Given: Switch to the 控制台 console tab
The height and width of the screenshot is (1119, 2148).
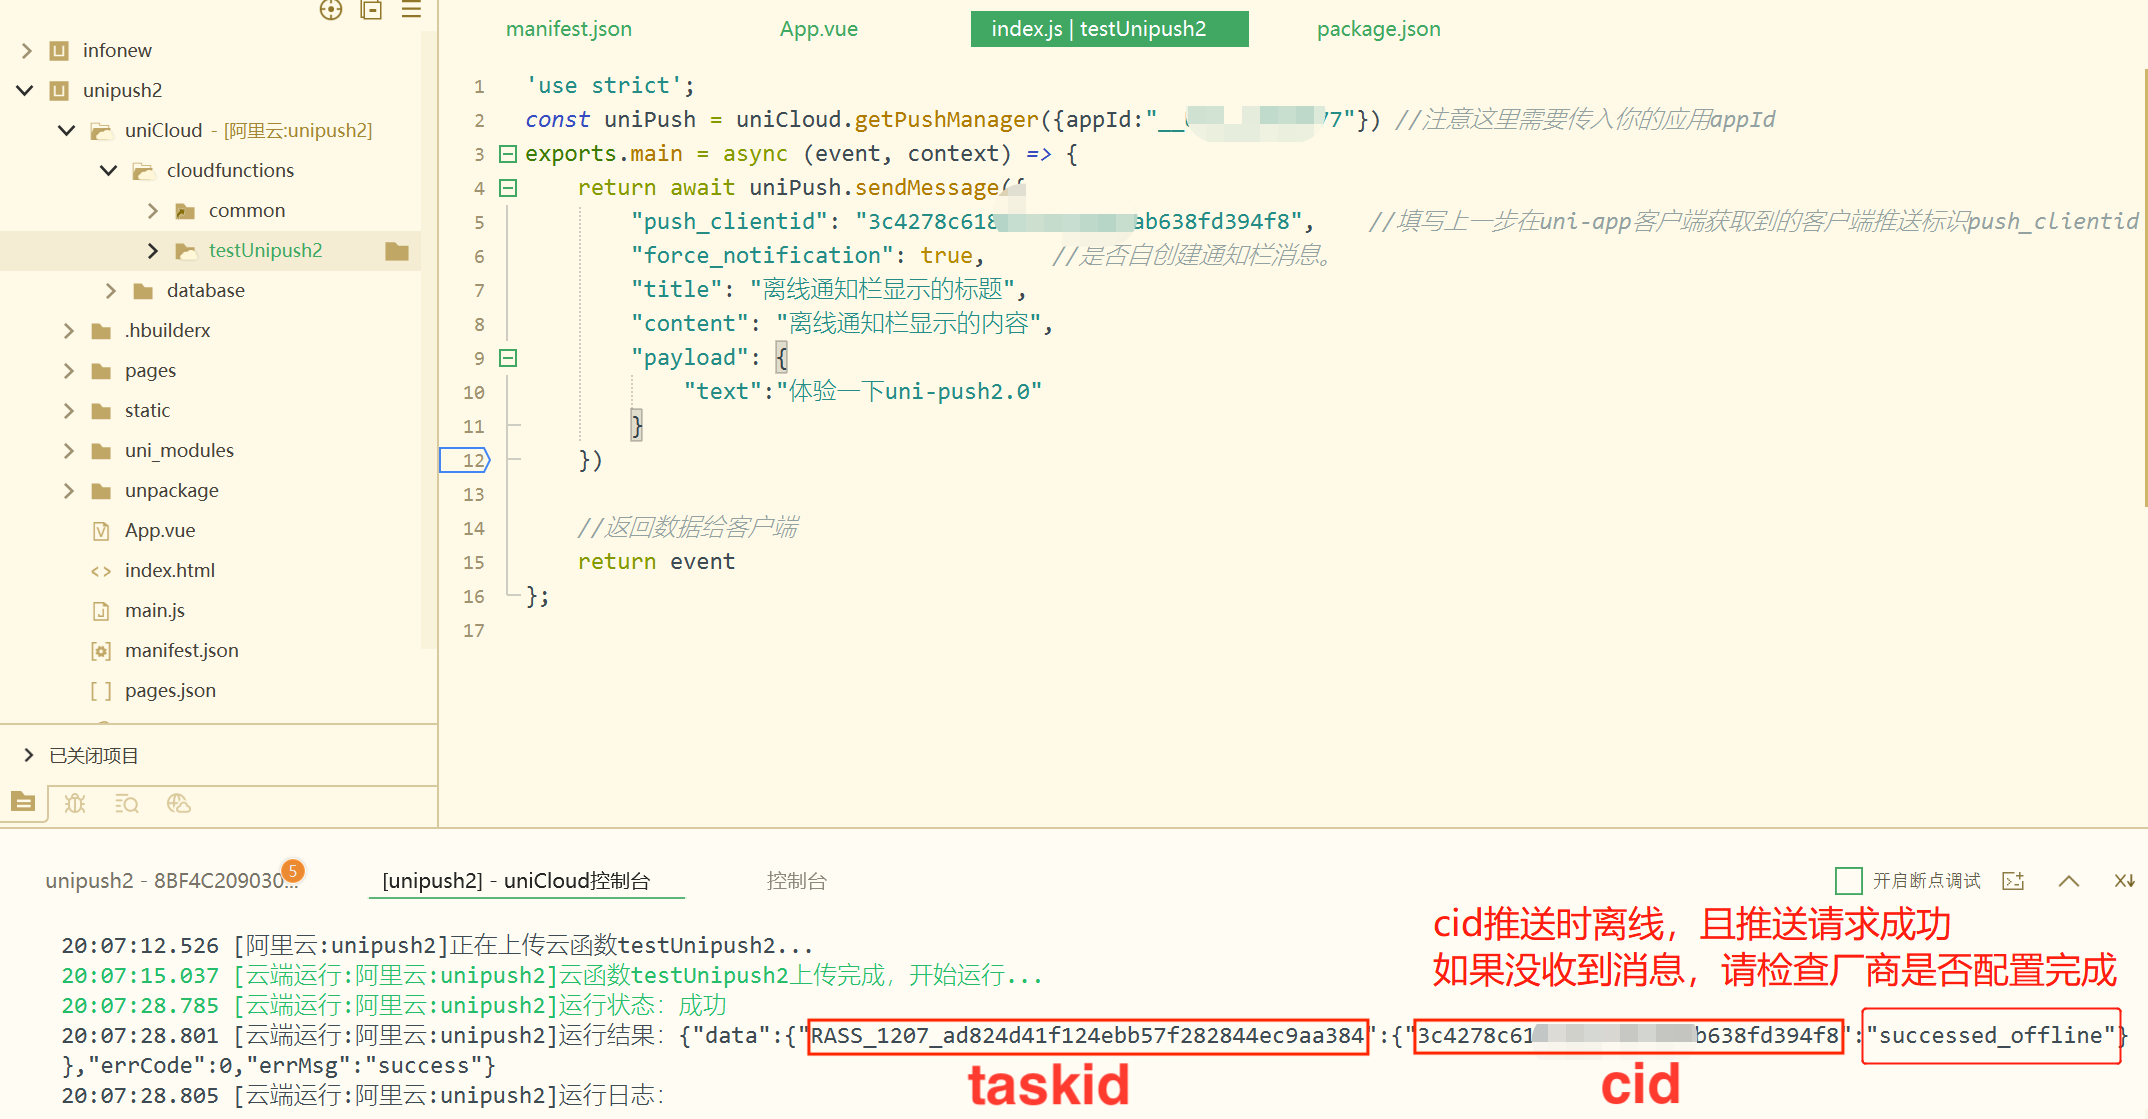Looking at the screenshot, I should (x=796, y=881).
